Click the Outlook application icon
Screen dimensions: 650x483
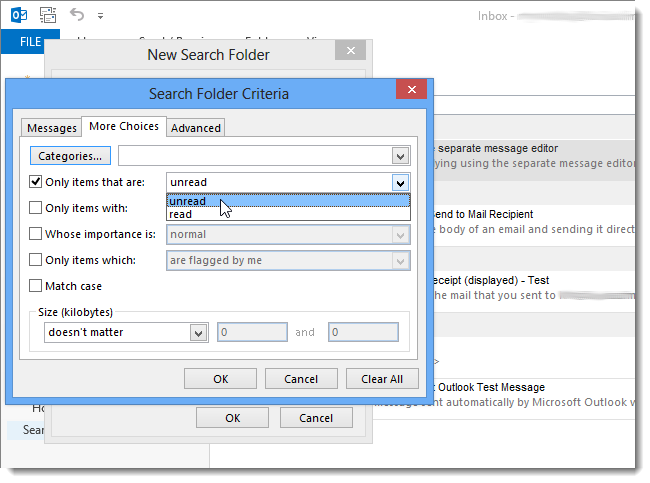click(19, 15)
